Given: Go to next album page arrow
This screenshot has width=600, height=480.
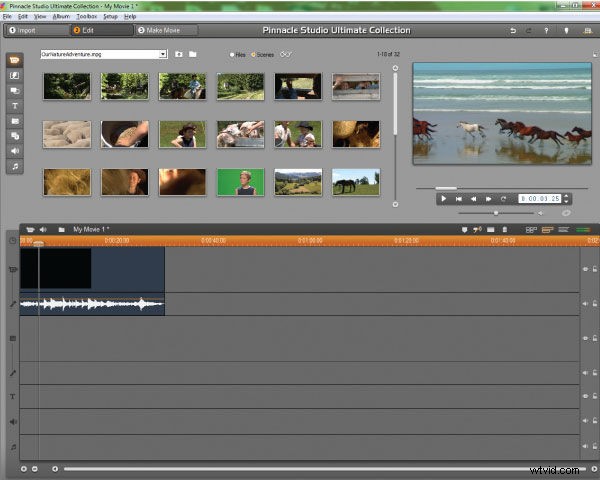Looking at the screenshot, I should tap(395, 204).
